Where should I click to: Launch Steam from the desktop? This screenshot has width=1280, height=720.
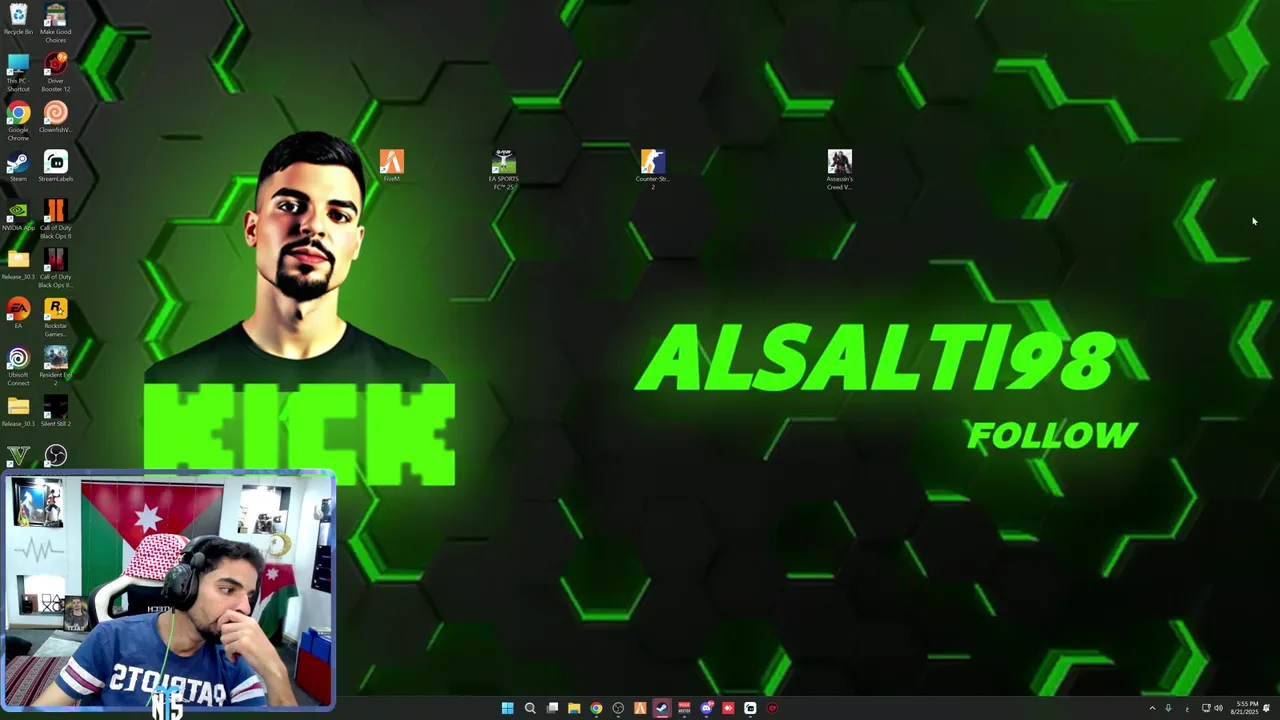coord(18,166)
